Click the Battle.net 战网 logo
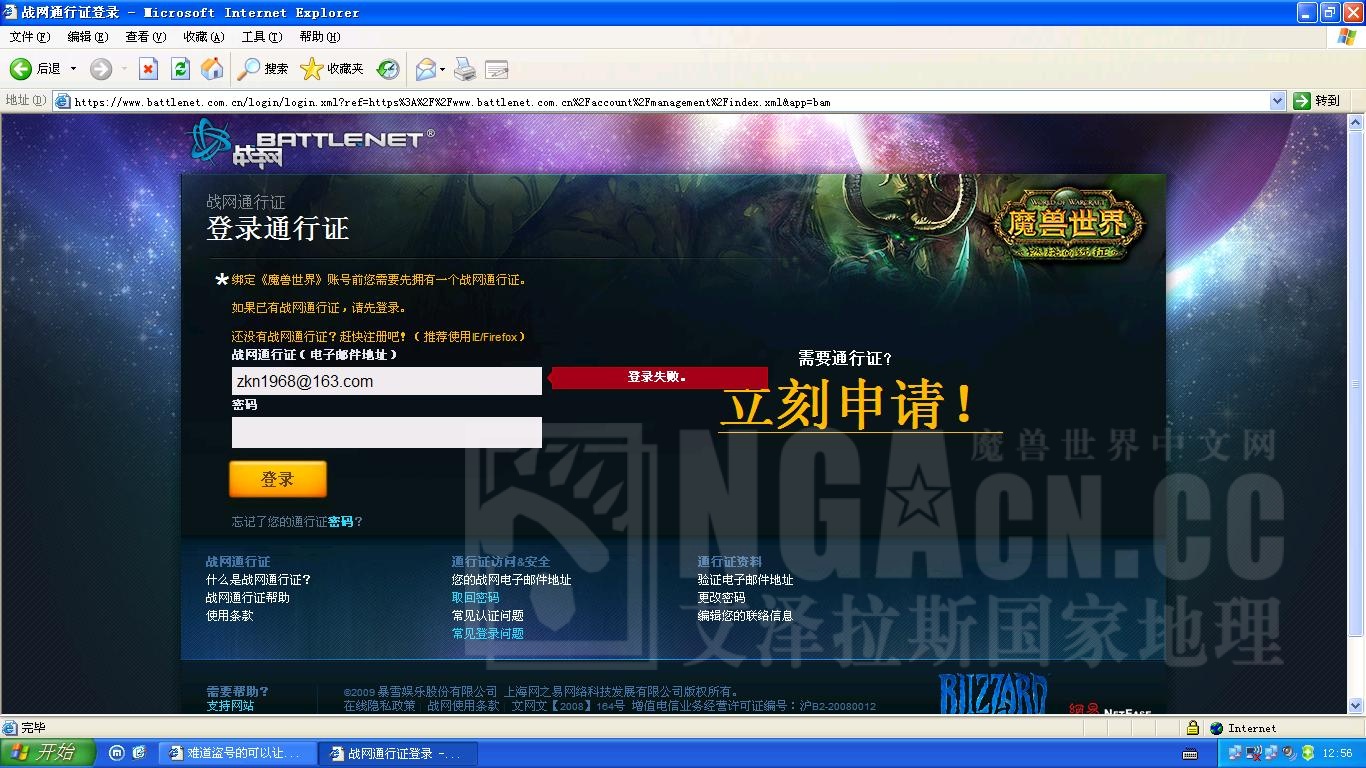This screenshot has height=768, width=1366. pyautogui.click(x=313, y=142)
